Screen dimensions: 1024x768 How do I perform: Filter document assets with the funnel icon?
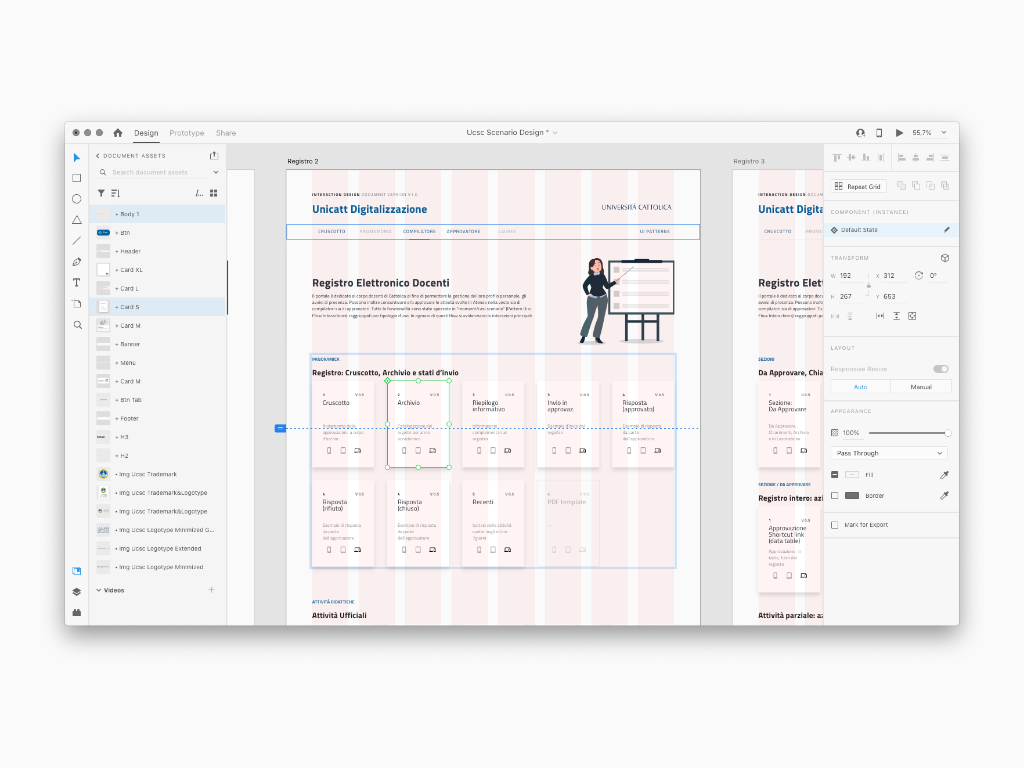[101, 193]
